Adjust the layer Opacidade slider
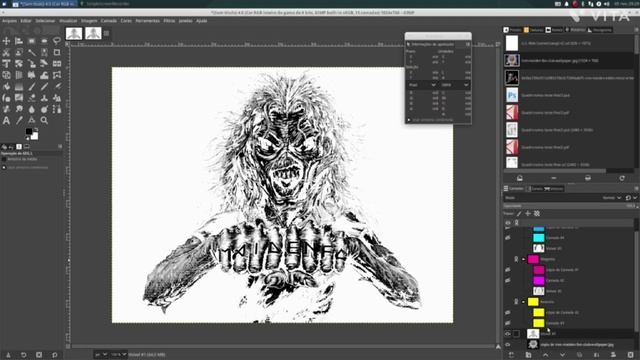The height and width of the screenshot is (360, 640). click(570, 206)
